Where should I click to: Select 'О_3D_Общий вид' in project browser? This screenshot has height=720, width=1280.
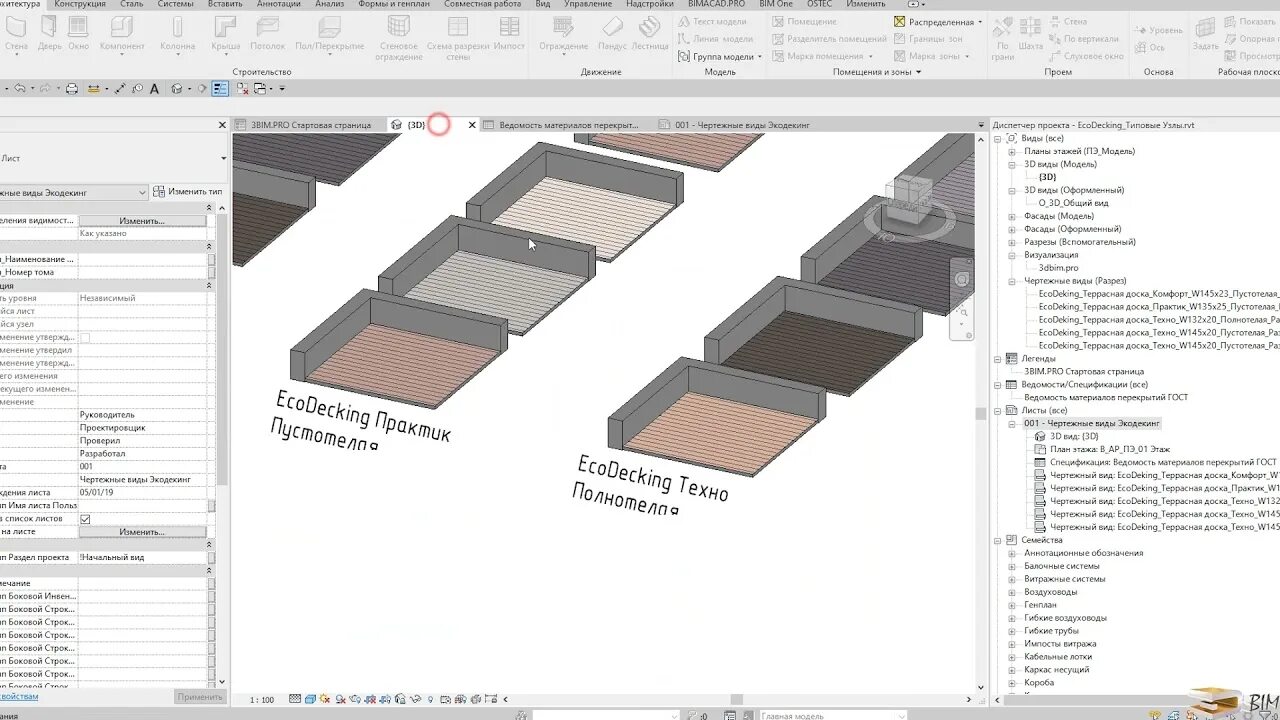pos(1073,203)
